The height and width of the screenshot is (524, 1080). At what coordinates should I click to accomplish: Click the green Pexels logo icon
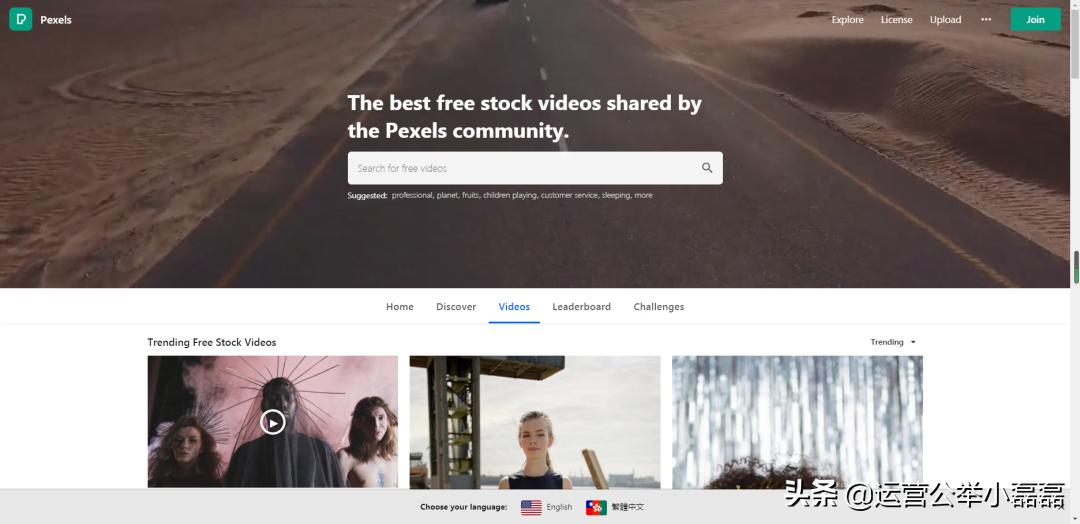click(x=21, y=19)
